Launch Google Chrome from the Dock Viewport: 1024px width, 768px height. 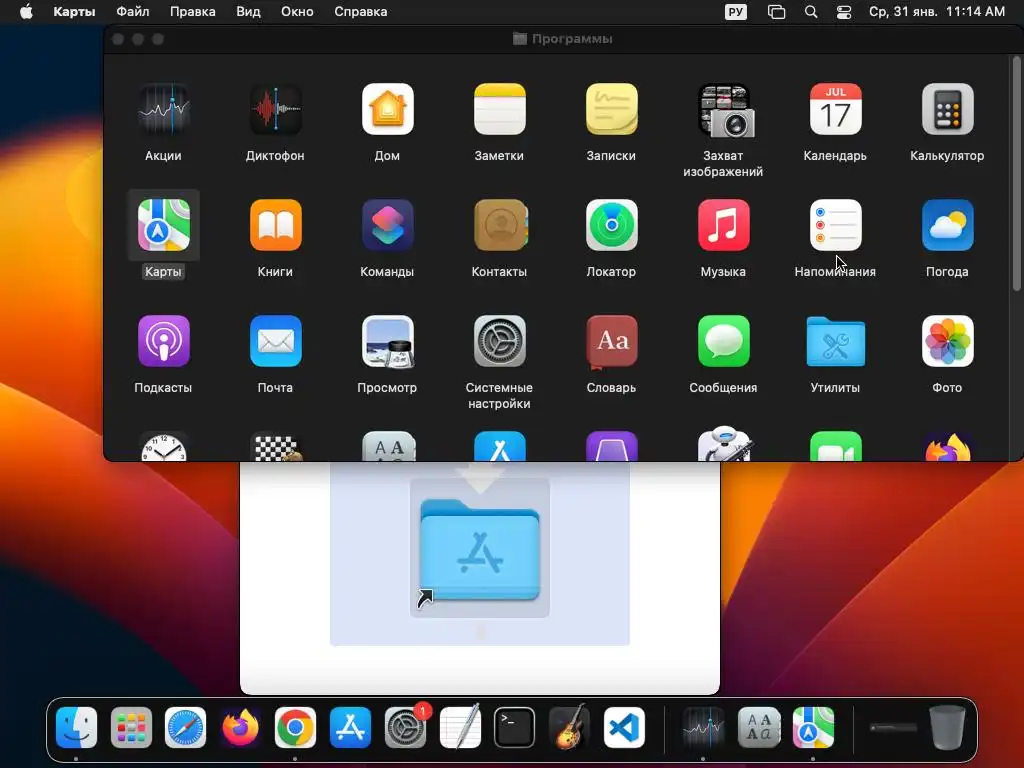[295, 727]
